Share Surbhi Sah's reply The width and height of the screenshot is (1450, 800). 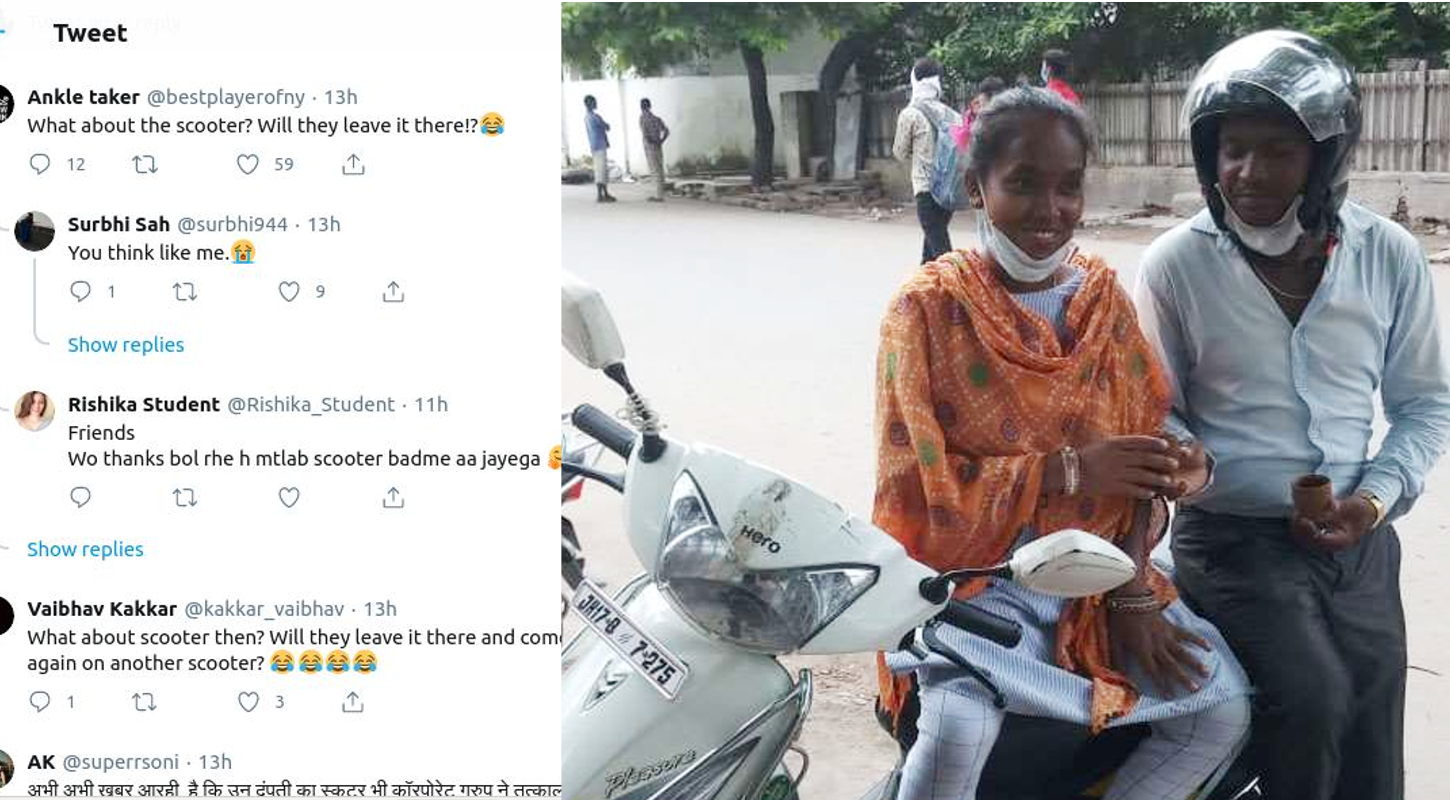(393, 291)
